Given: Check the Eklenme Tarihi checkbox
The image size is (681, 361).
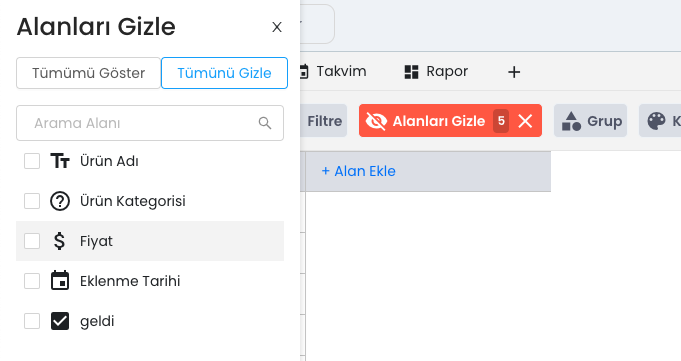Looking at the screenshot, I should (32, 281).
